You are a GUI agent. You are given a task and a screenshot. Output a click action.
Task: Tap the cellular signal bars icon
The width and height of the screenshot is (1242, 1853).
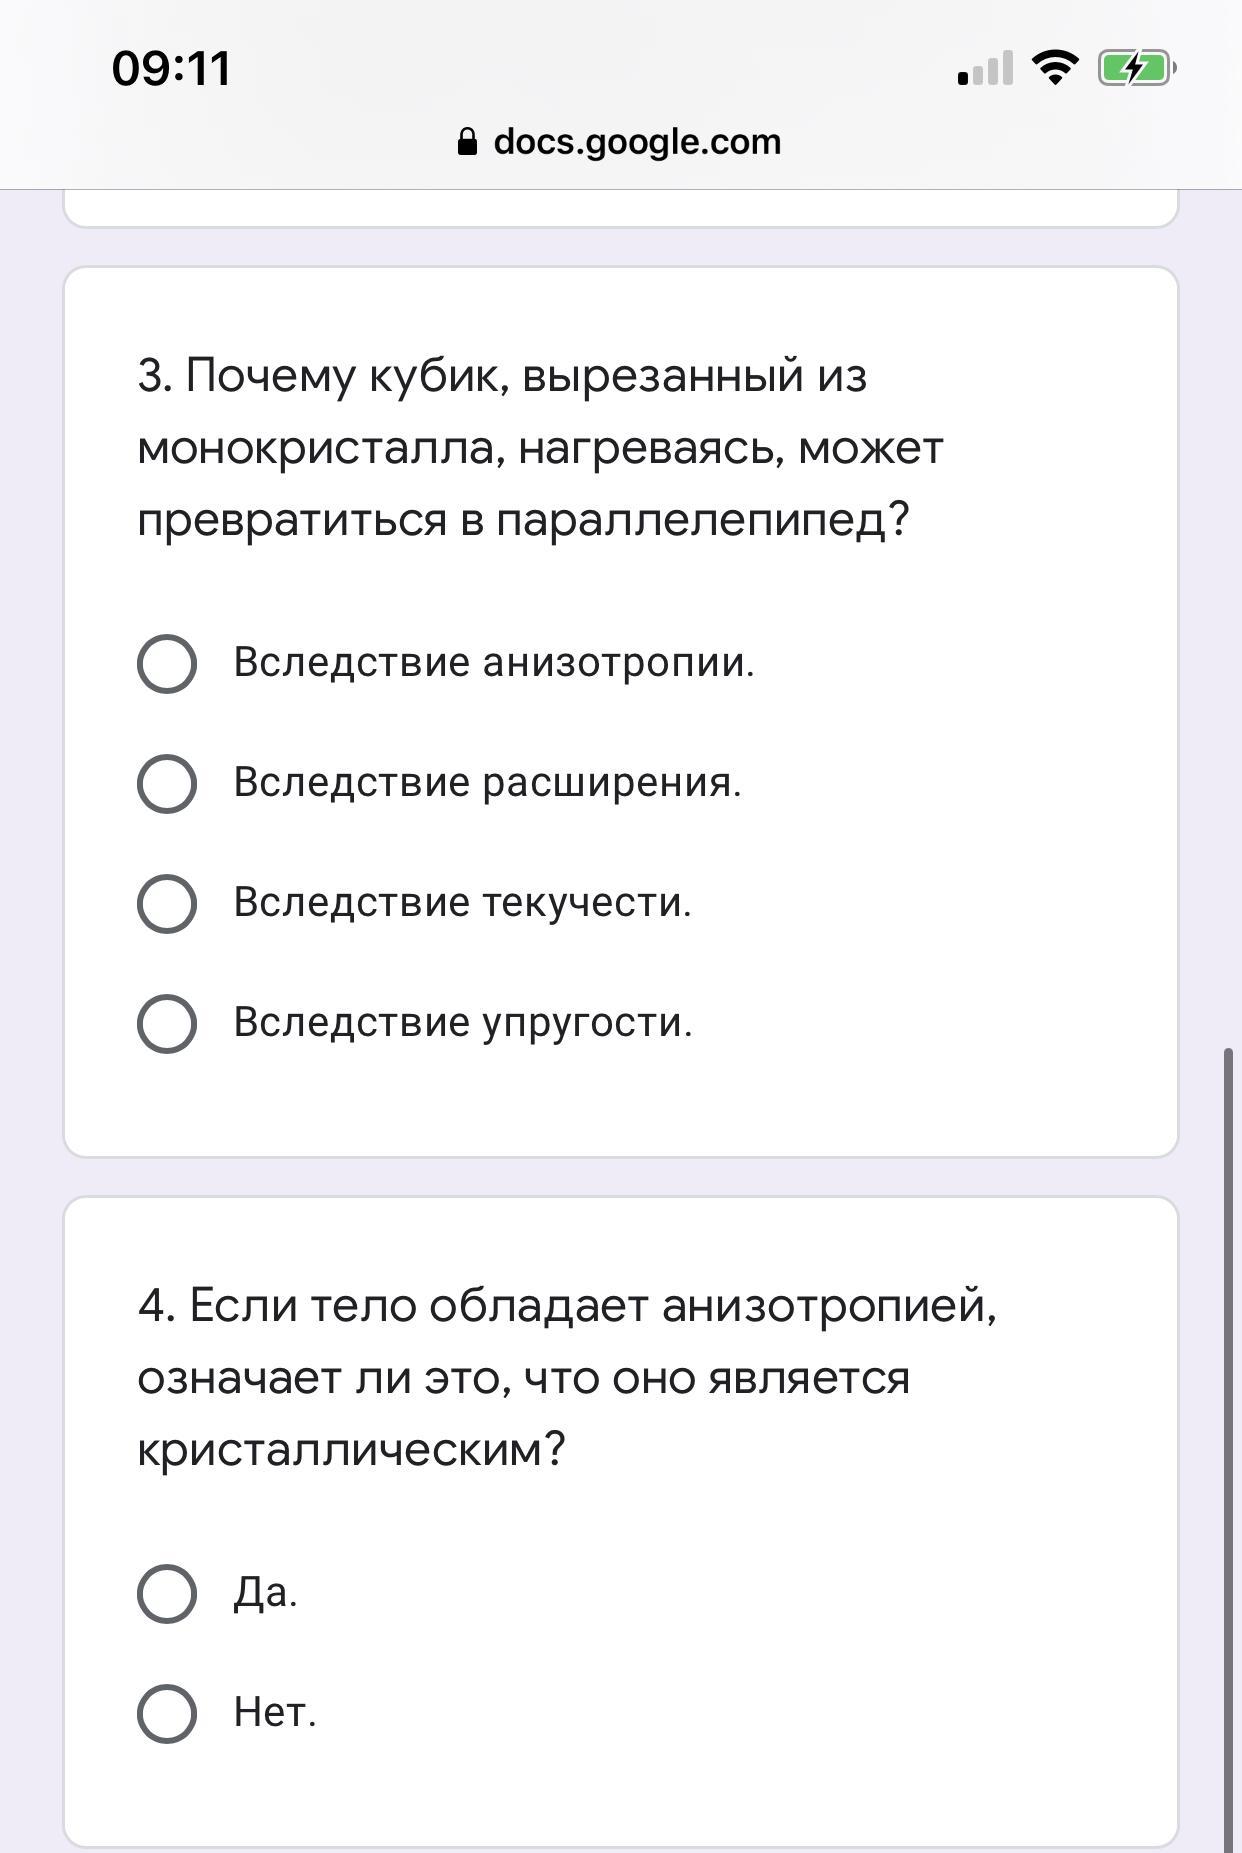(985, 68)
